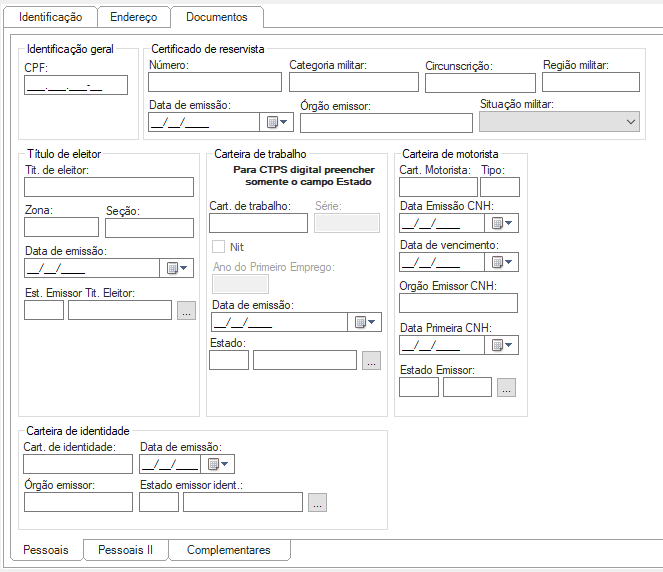Open calendar picker for Data de vencimento
Viewport: 663px width, 572px height.
502,262
